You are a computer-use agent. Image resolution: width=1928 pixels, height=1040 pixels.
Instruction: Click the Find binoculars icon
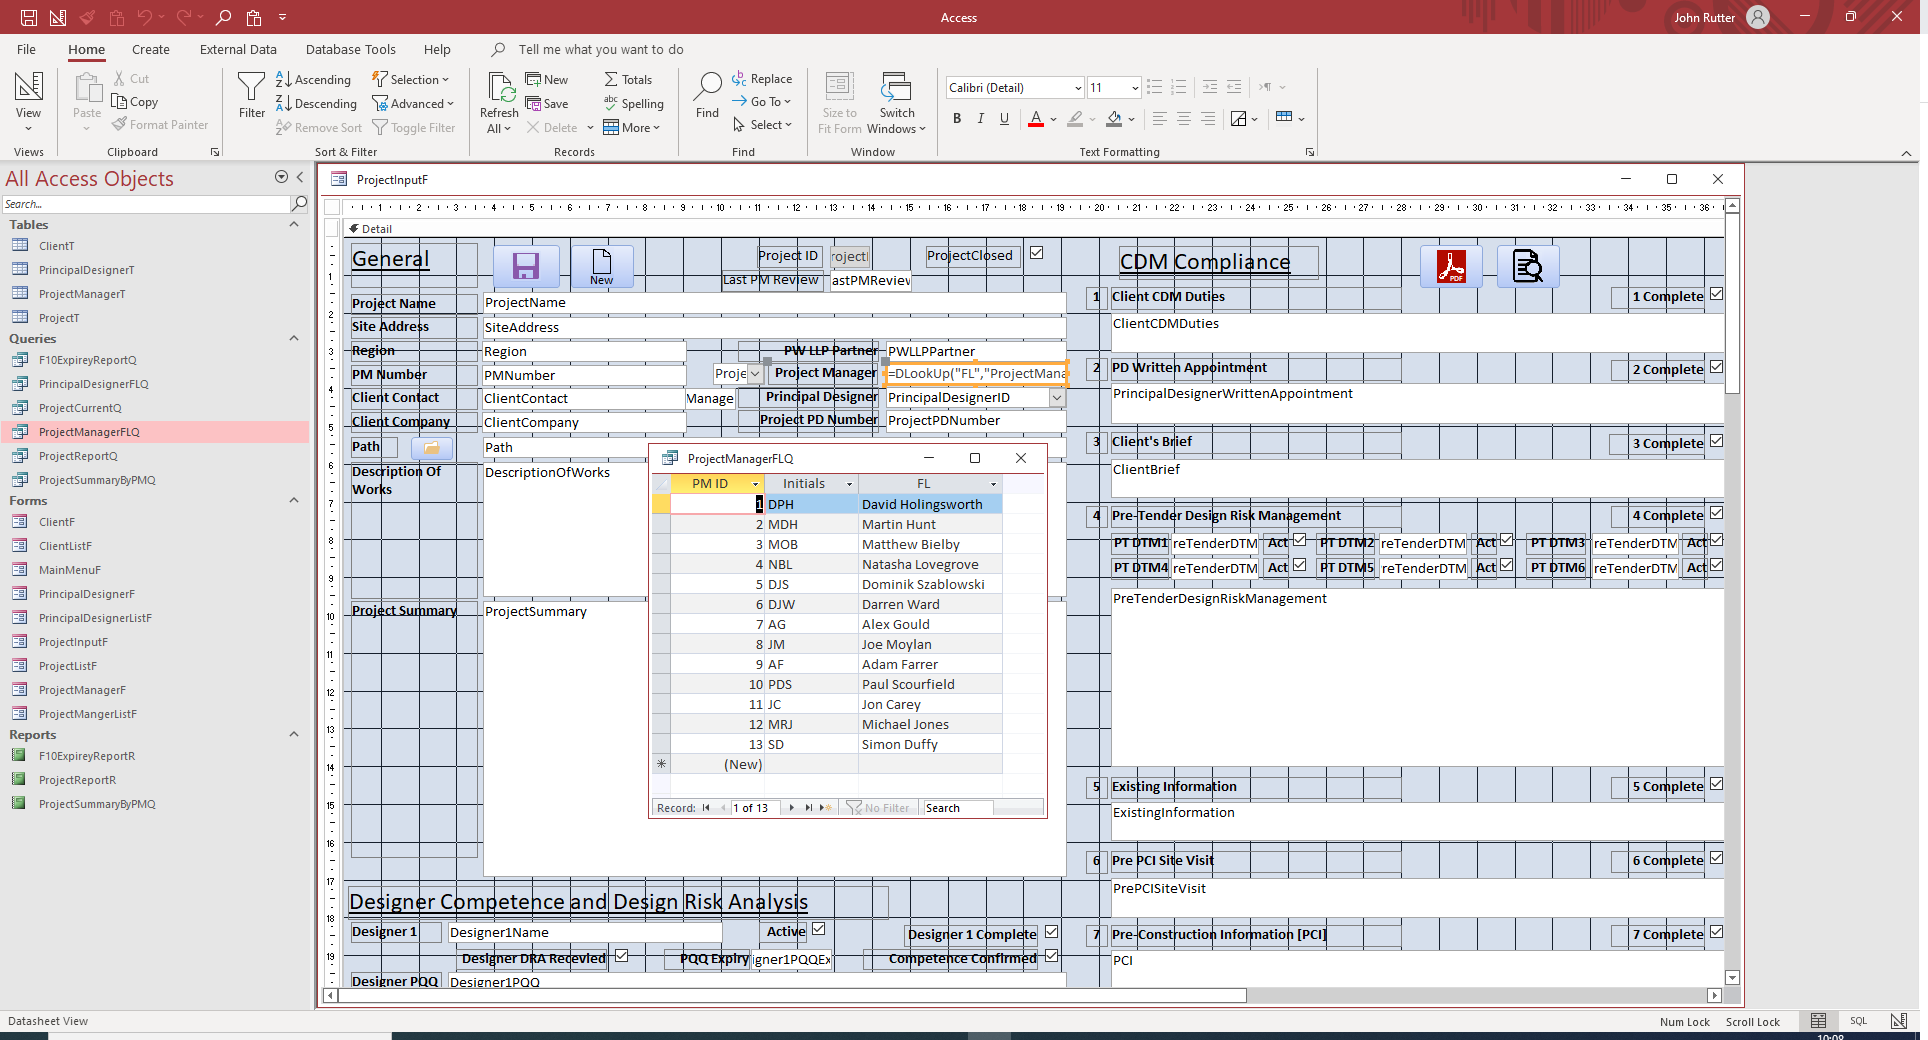tap(707, 95)
